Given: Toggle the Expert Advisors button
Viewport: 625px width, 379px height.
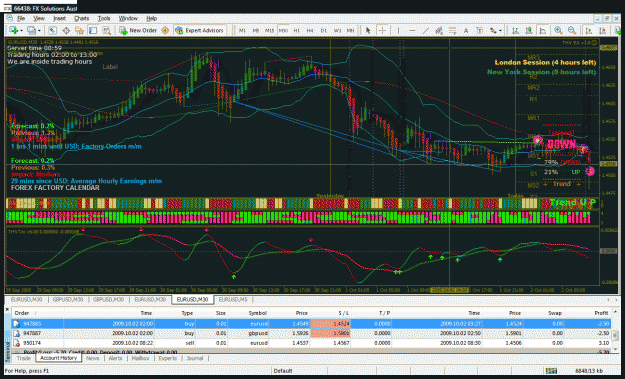Looking at the screenshot, I should click(199, 30).
